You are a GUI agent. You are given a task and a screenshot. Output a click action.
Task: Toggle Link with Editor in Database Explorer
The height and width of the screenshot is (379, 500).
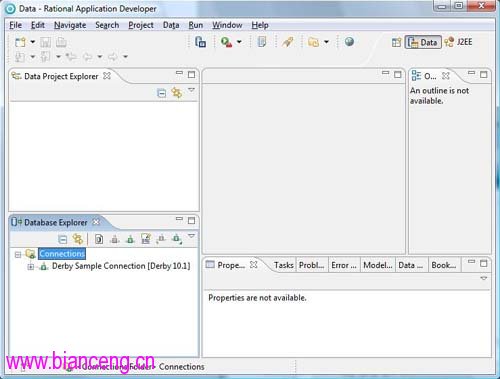click(x=78, y=239)
